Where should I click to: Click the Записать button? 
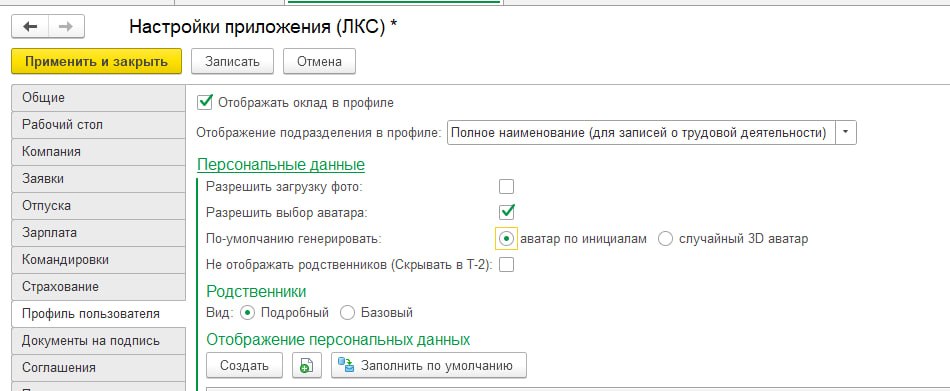coord(233,61)
